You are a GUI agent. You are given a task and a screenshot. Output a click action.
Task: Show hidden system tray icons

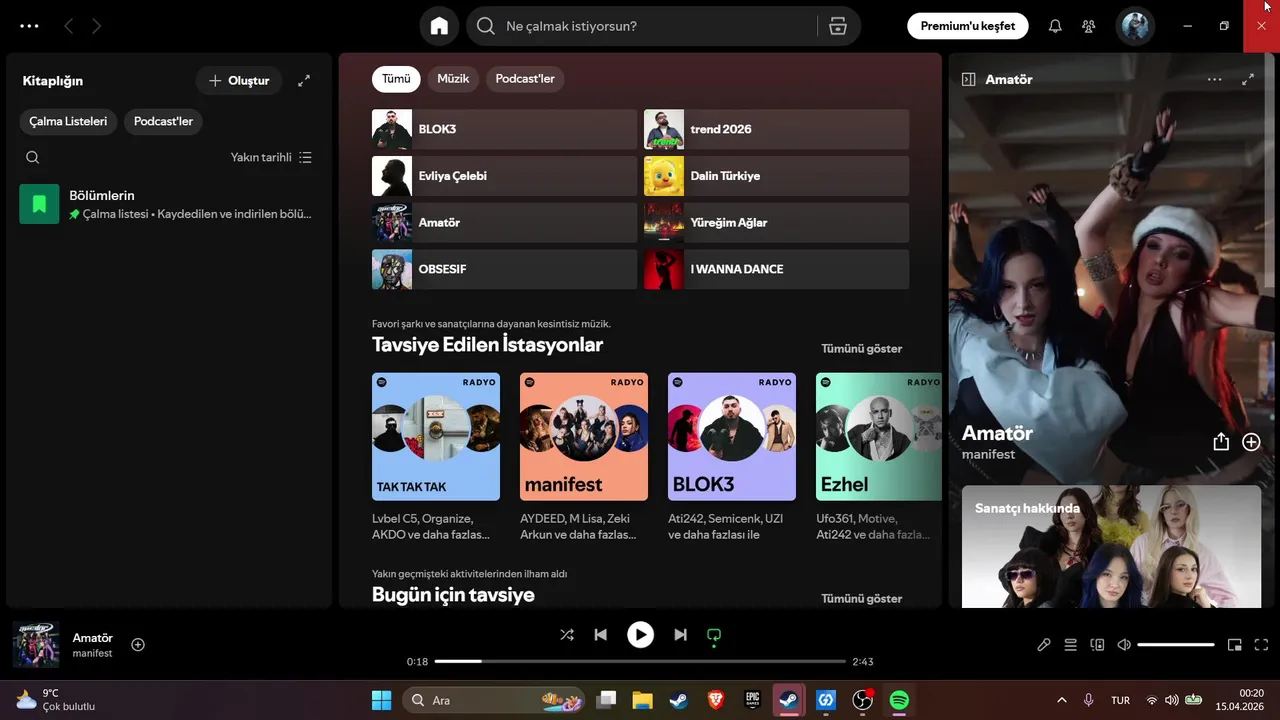click(x=1061, y=700)
